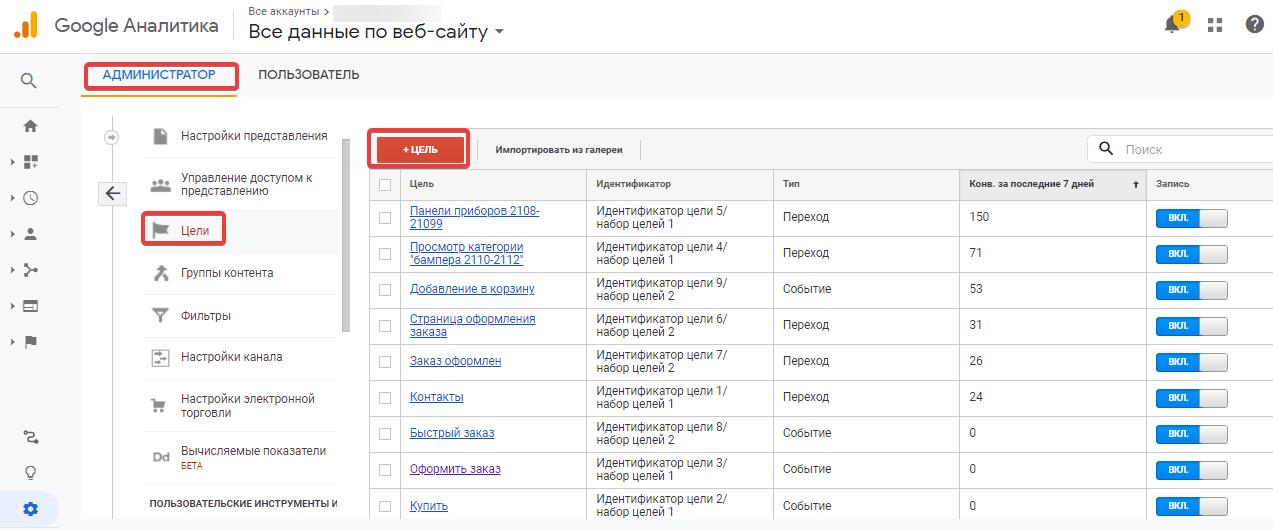This screenshot has height=529, width=1273.
Task: Expand the Customization section arrow
Action: click(12, 161)
